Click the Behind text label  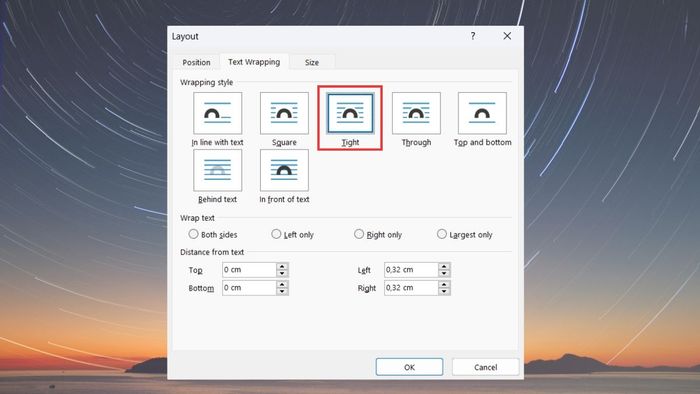click(x=217, y=199)
